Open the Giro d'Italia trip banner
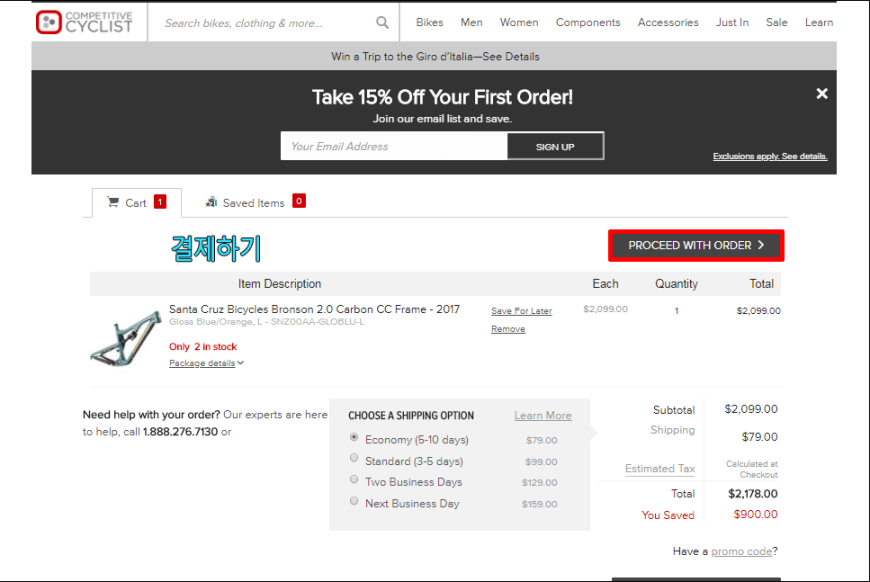This screenshot has height=582, width=870. click(x=435, y=57)
